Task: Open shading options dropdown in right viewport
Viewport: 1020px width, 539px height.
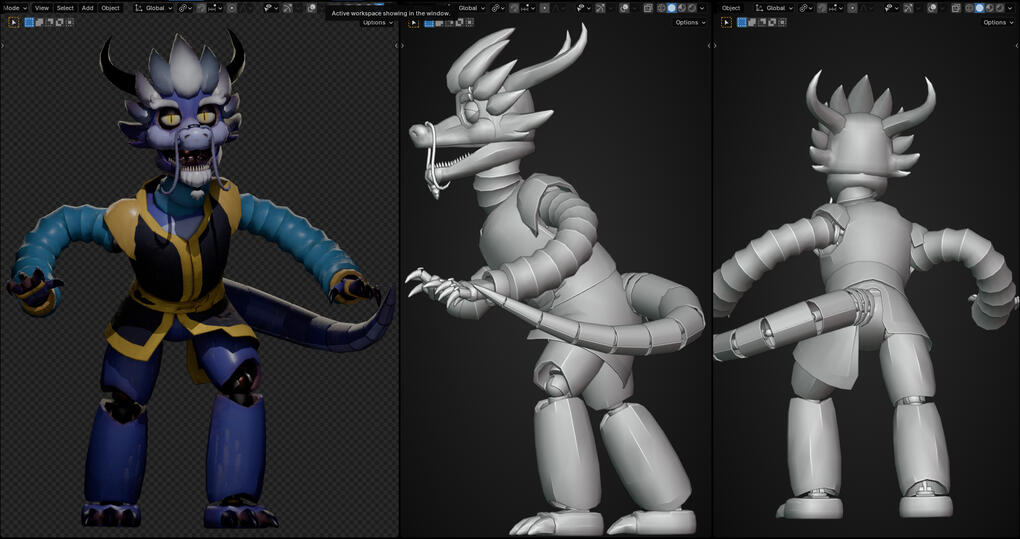Action: tap(1010, 8)
